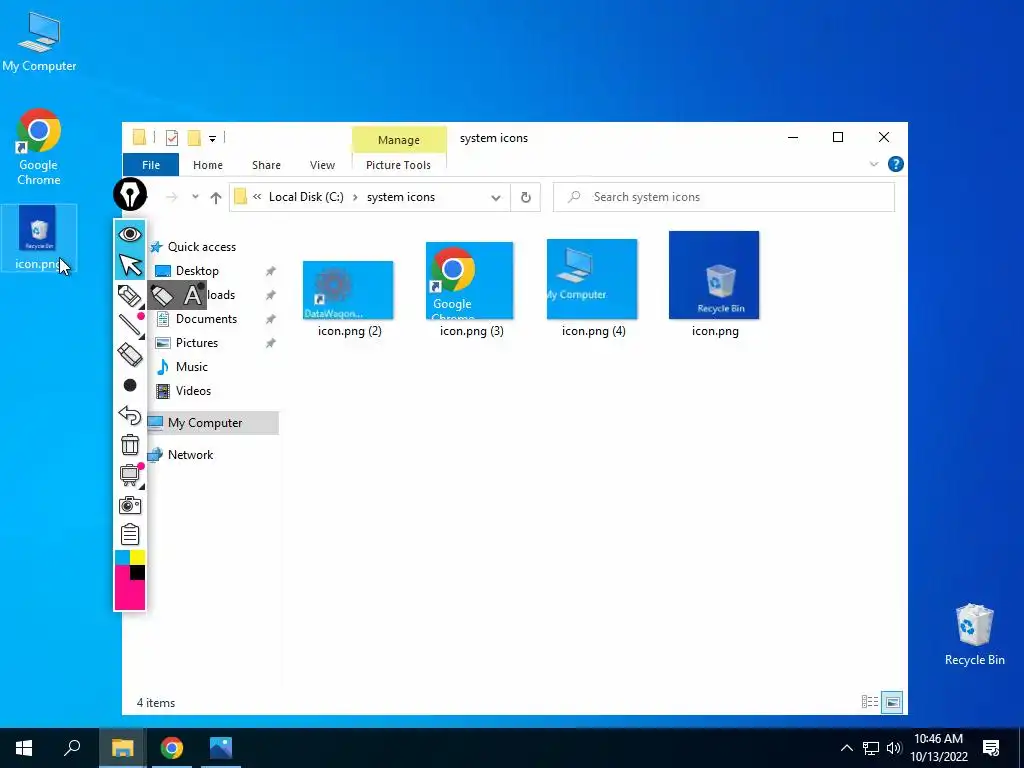Select the icon.png (4) My Computer thumbnail

(592, 280)
